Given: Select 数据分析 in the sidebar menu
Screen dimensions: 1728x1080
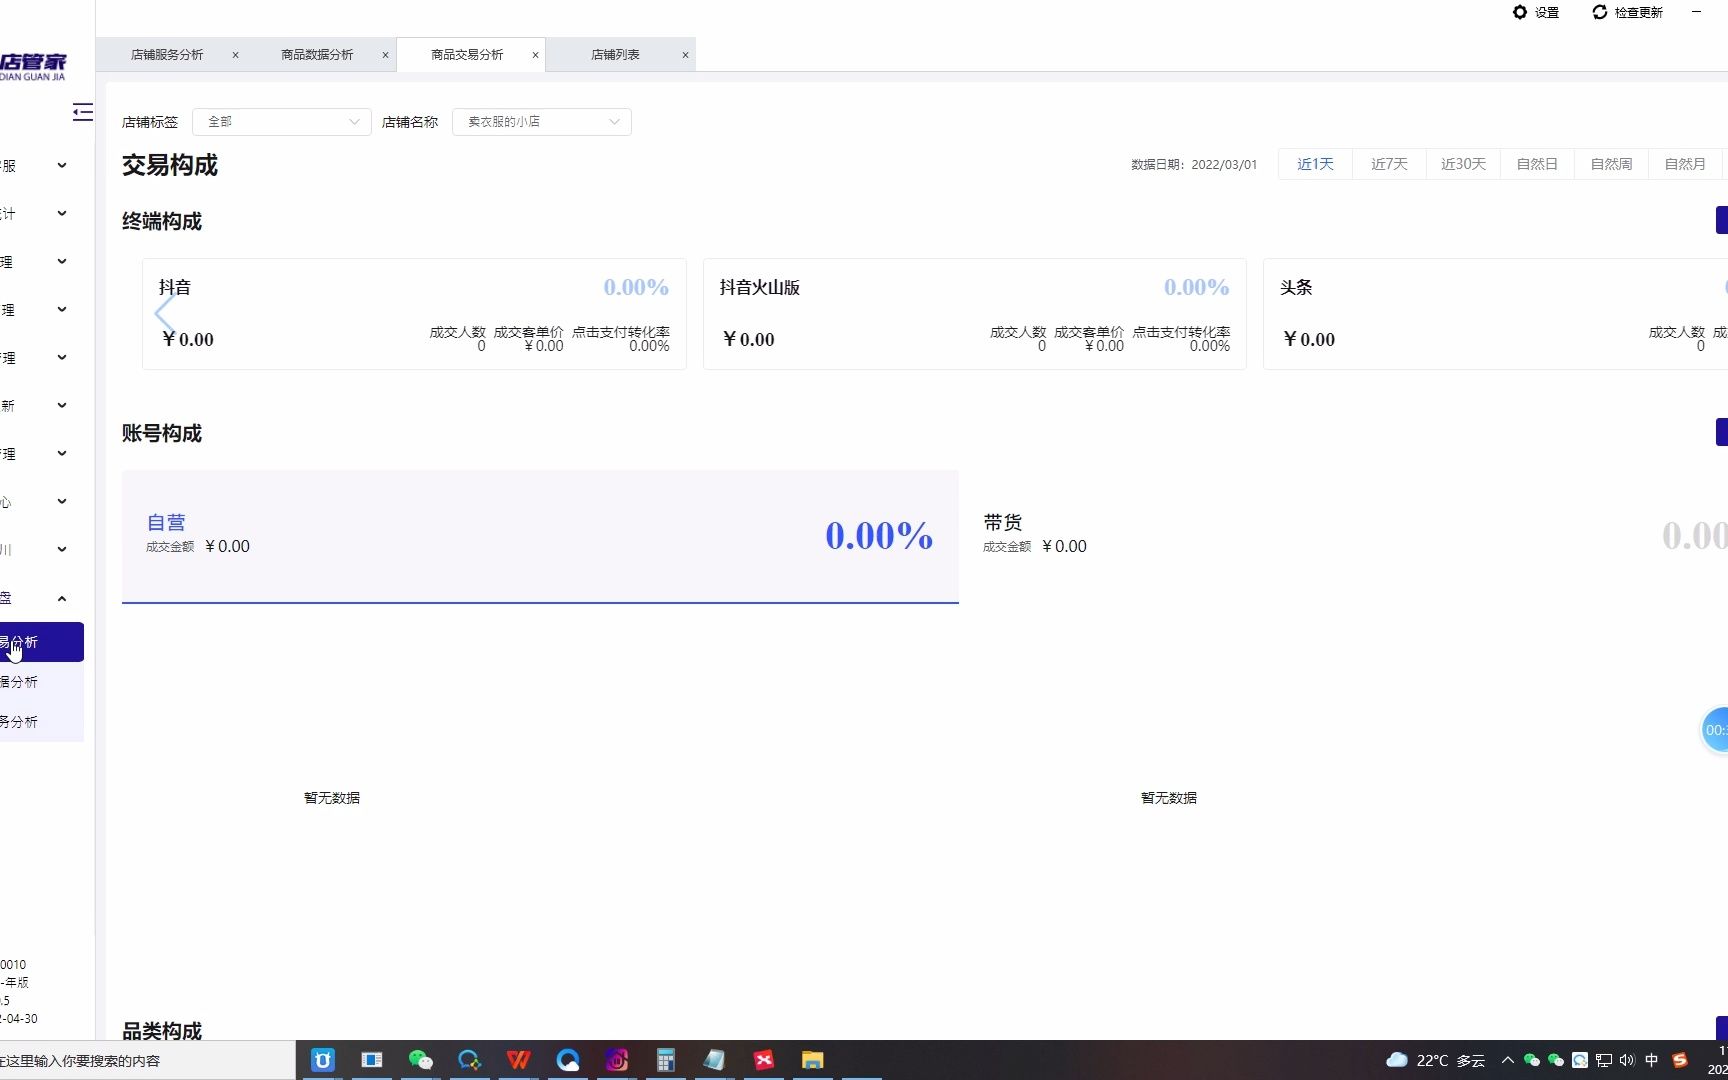Looking at the screenshot, I should (x=20, y=681).
